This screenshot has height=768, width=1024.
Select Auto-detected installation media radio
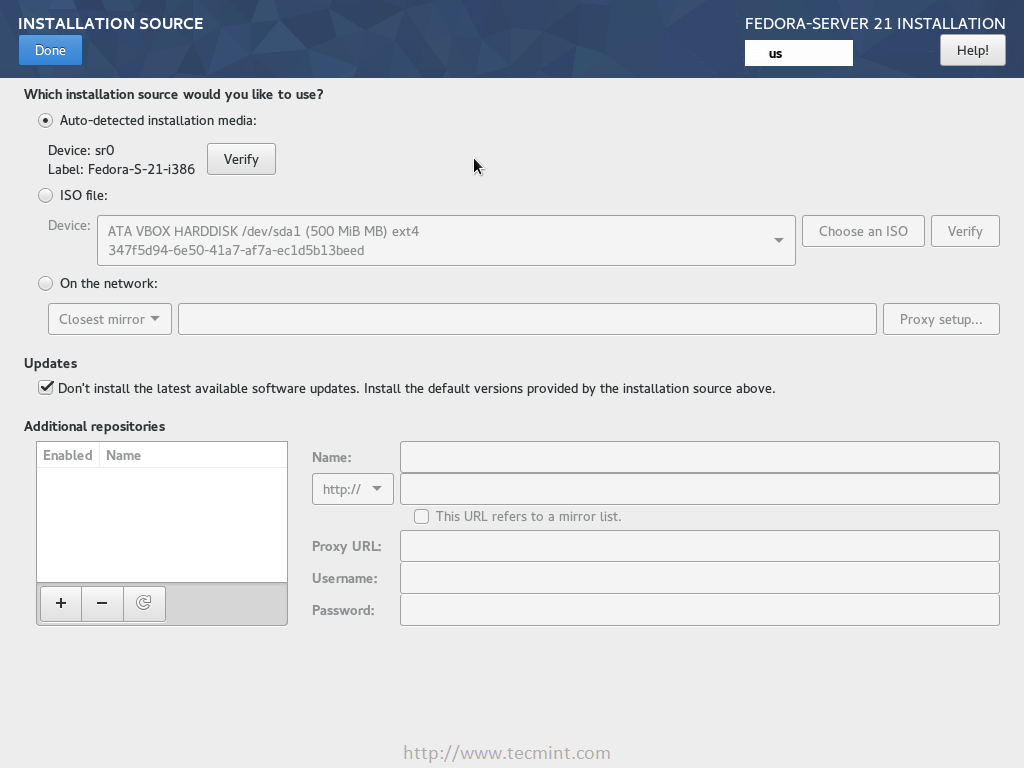[x=45, y=121]
